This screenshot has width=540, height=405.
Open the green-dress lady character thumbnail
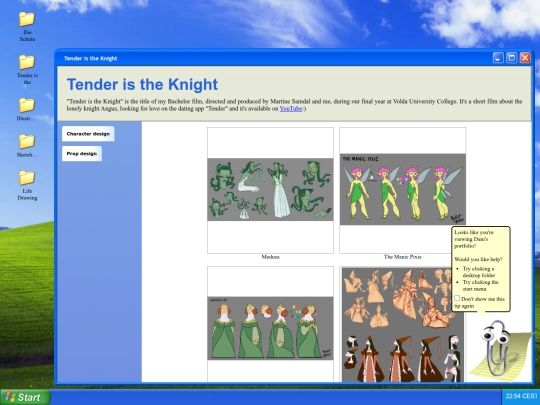[x=270, y=324]
